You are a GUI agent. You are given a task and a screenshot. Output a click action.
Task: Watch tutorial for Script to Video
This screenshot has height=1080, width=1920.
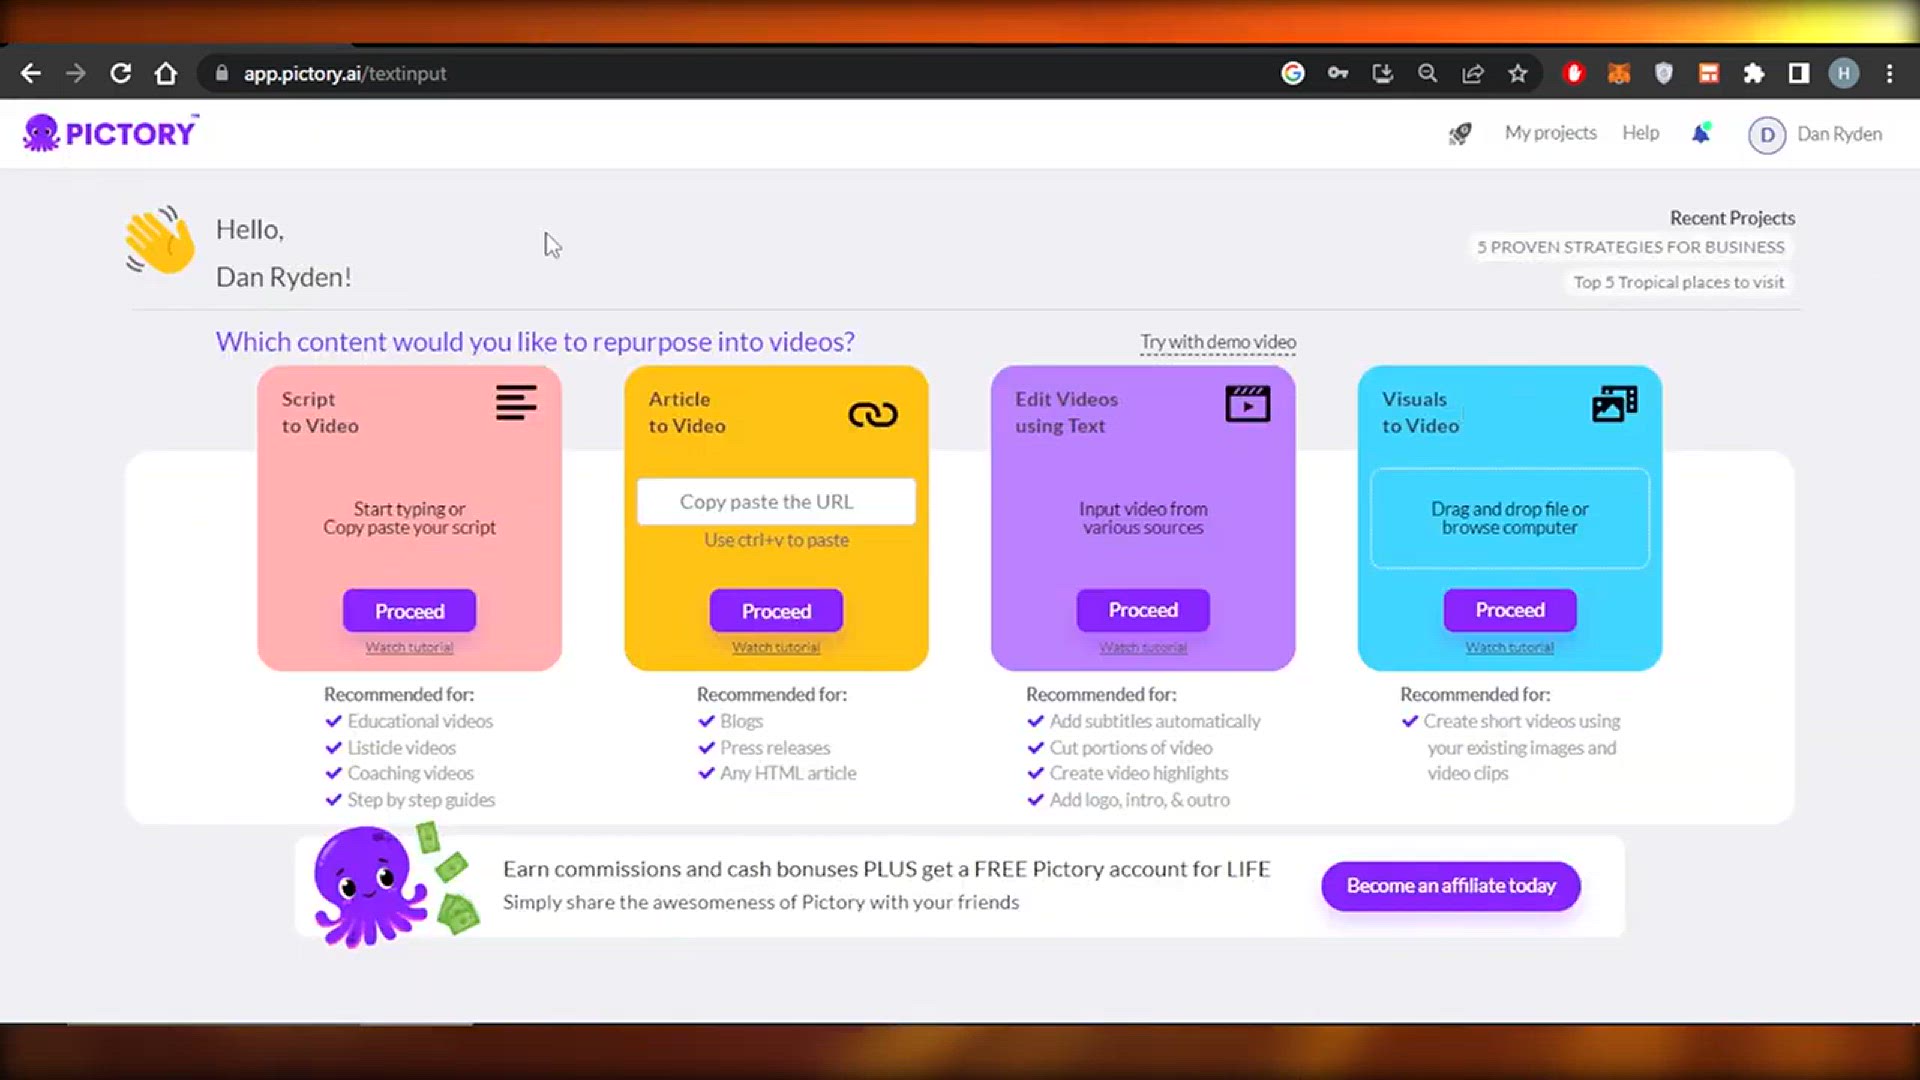(x=409, y=647)
